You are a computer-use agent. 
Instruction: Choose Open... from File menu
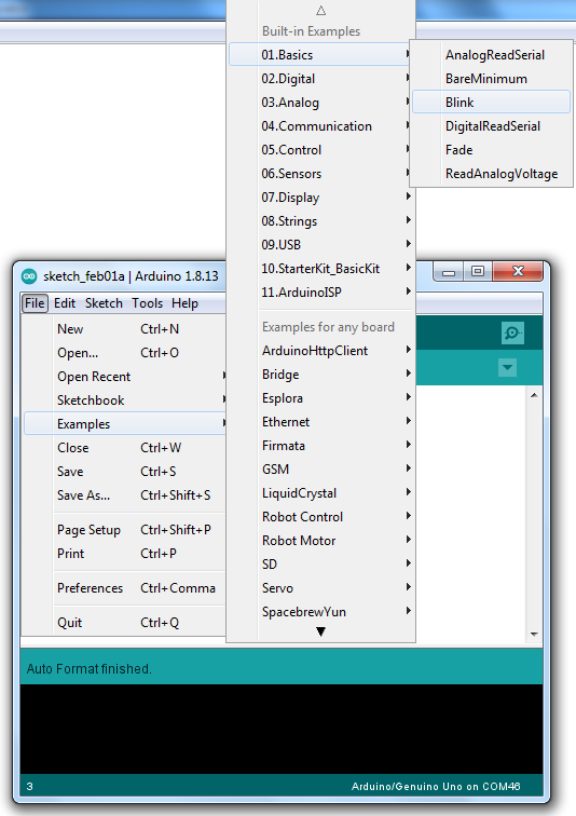pyautogui.click(x=125, y=353)
